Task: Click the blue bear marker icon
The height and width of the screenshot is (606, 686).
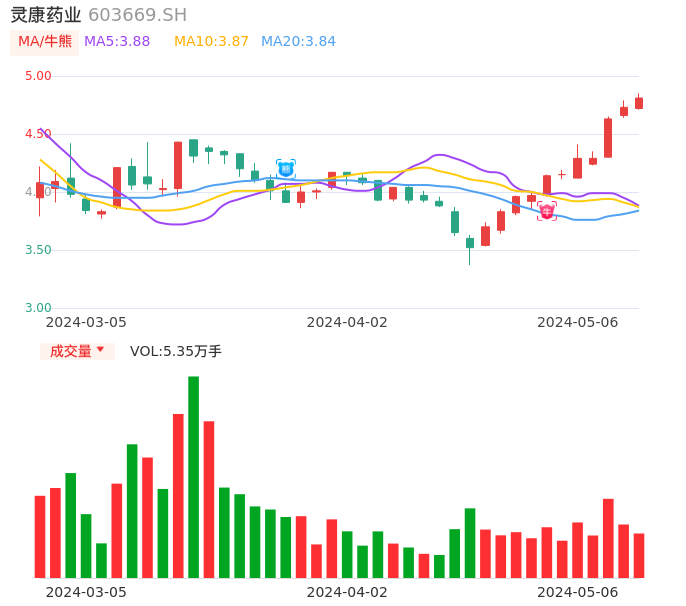Action: click(x=286, y=169)
